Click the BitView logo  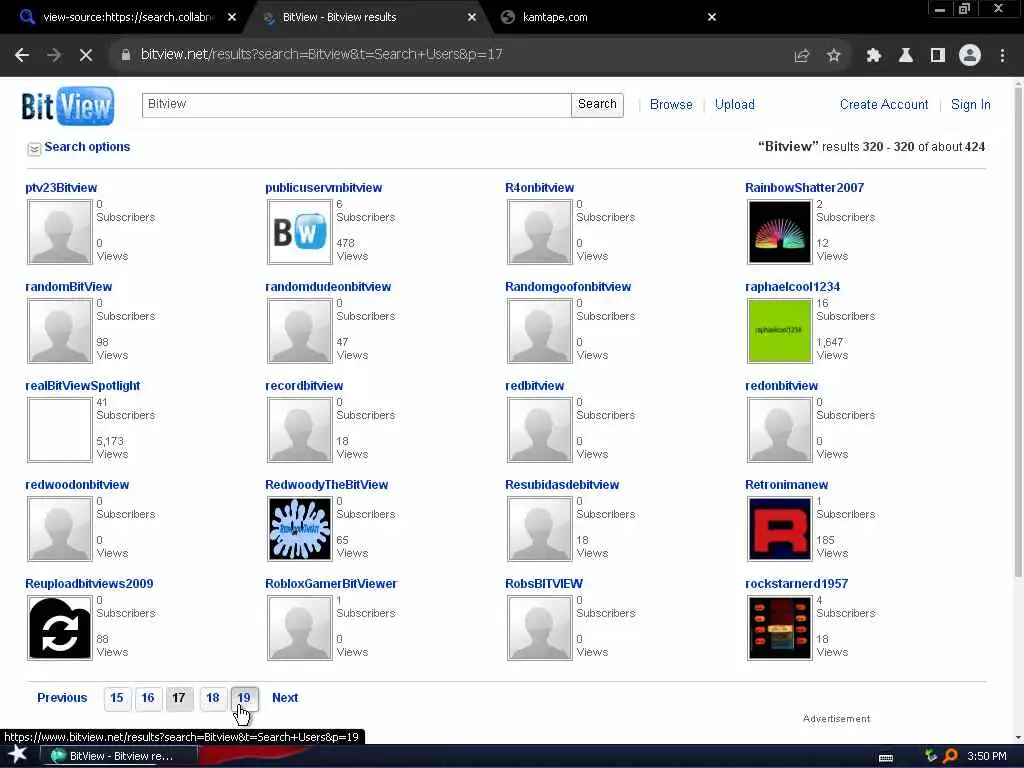67,105
